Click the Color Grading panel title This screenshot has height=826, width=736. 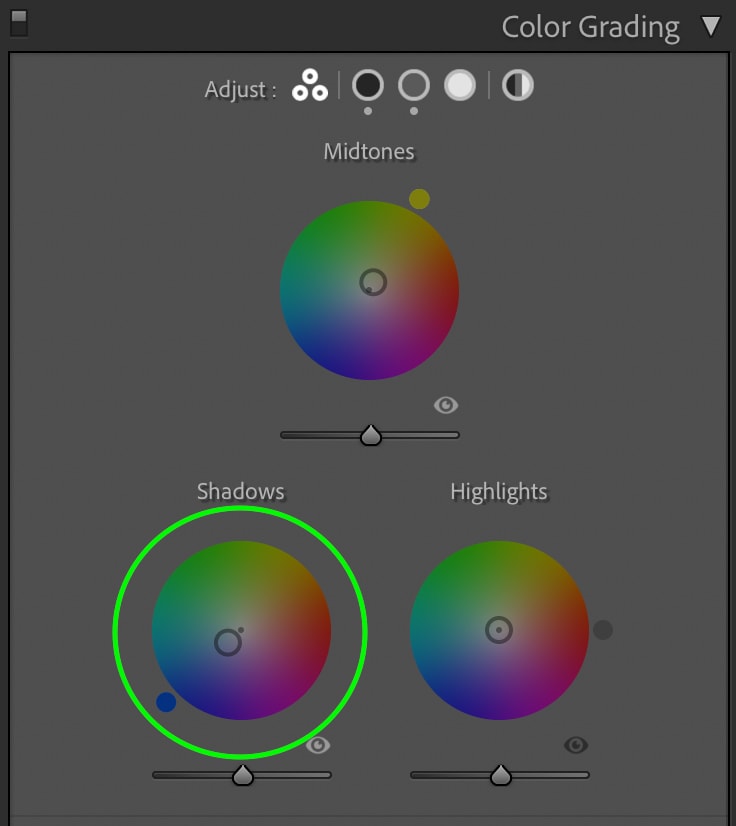[591, 27]
